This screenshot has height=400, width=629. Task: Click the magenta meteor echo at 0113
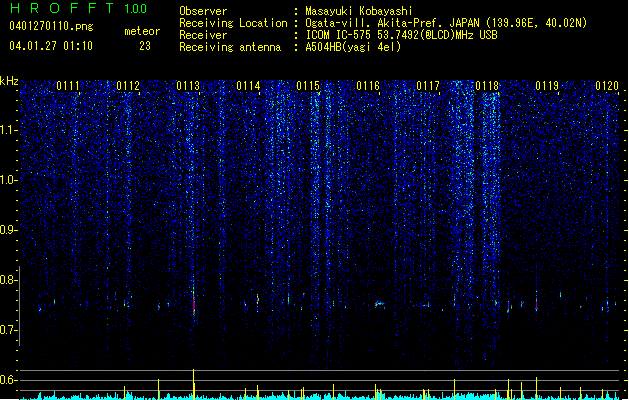click(x=194, y=305)
